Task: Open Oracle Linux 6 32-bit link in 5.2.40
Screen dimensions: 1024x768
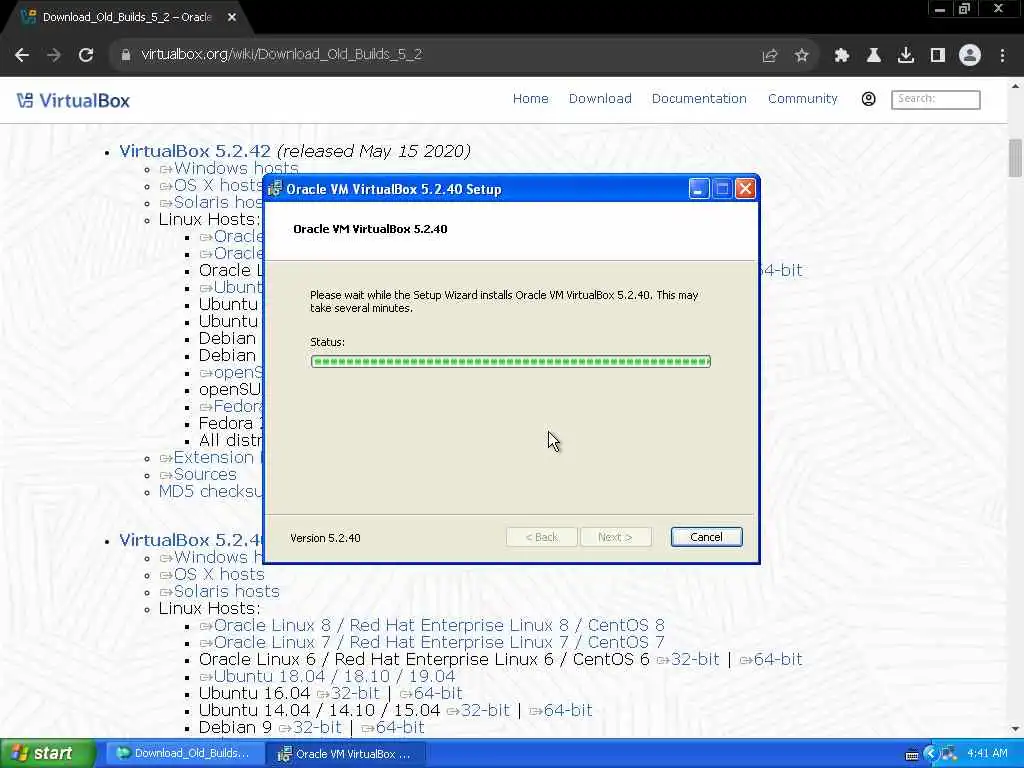Action: 688,660
